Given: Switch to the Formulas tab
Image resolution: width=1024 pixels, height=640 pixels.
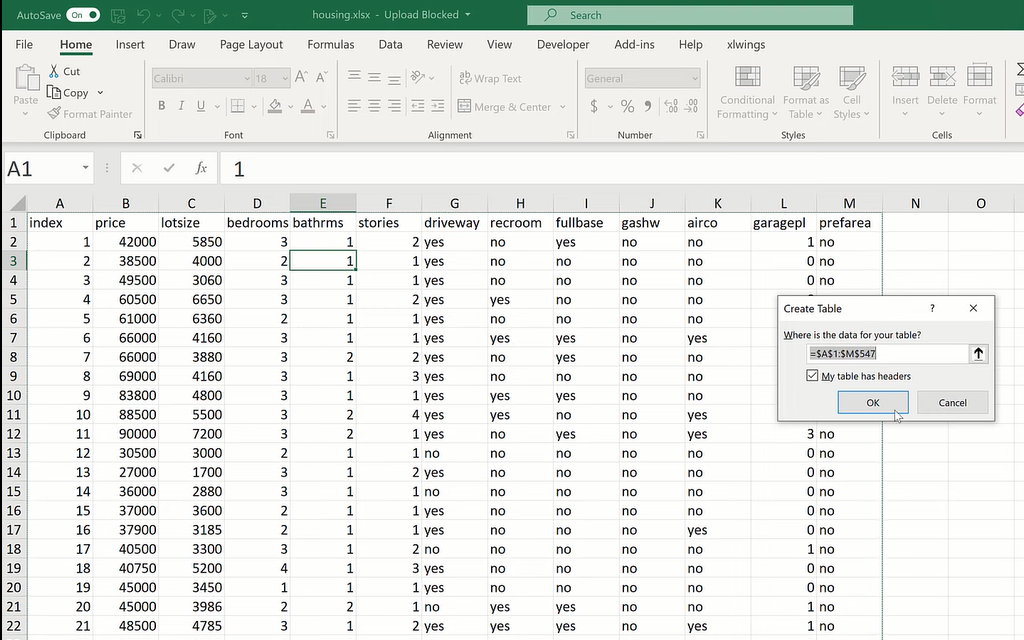Looking at the screenshot, I should click(330, 44).
